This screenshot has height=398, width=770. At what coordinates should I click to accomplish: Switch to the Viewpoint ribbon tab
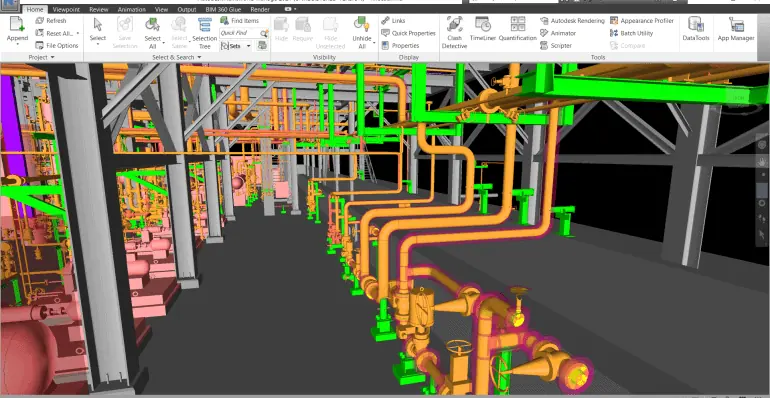[x=66, y=9]
